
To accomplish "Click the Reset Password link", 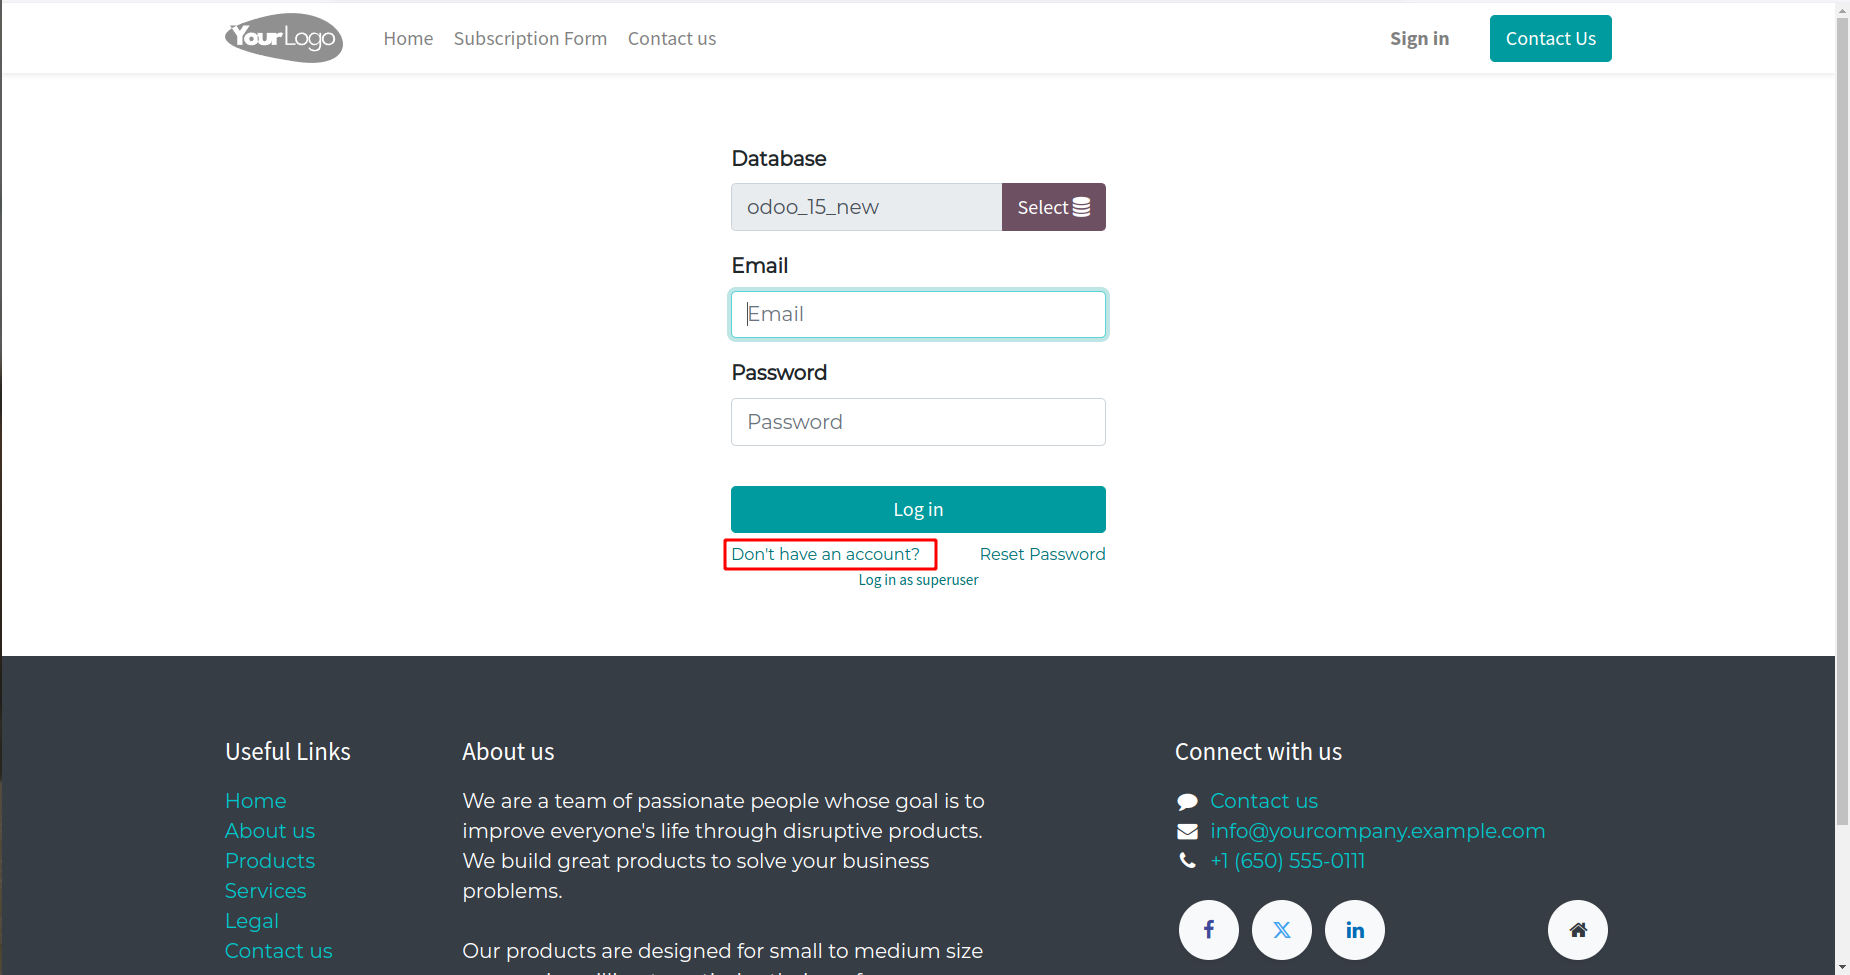I will click(1042, 554).
